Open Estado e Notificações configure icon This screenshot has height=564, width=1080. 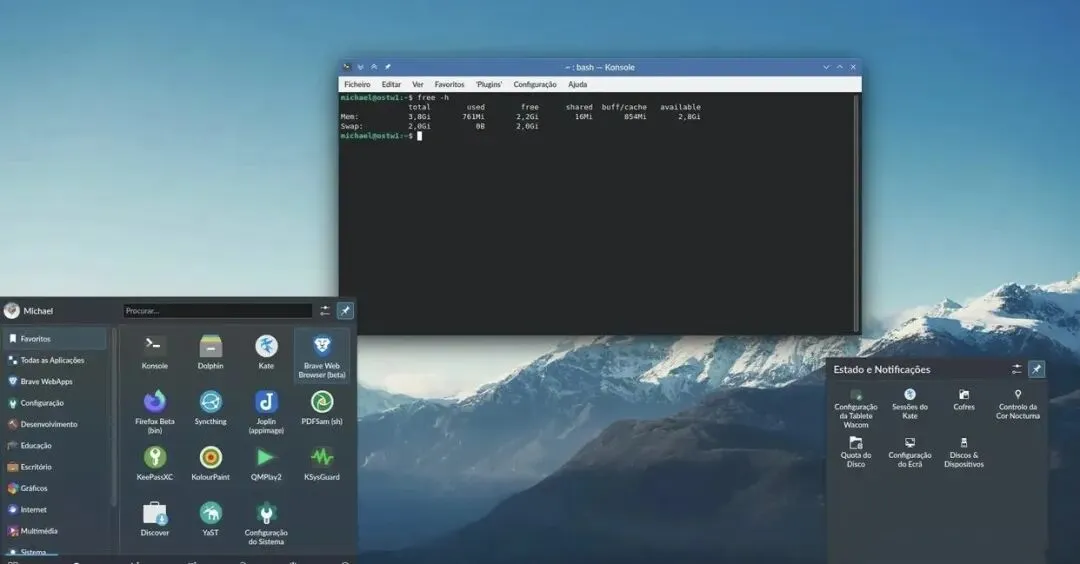point(1017,369)
